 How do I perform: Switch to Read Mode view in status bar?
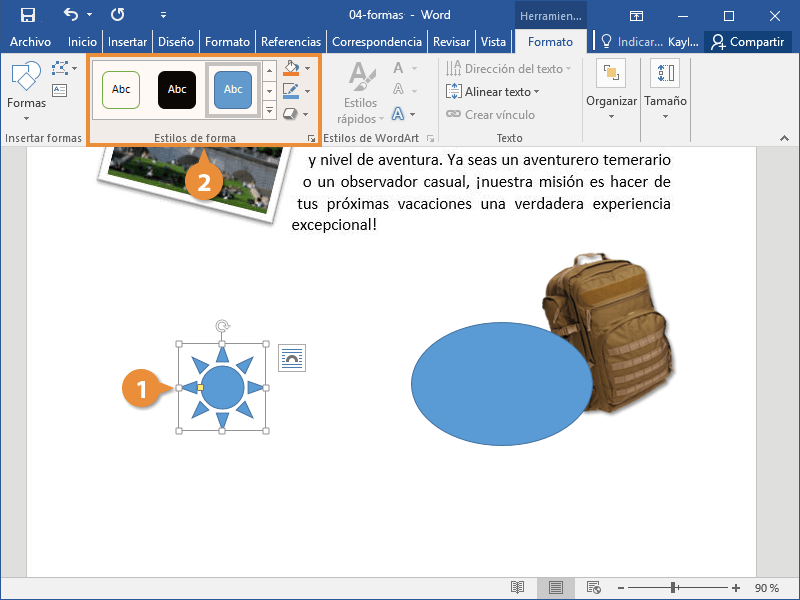tap(517, 588)
